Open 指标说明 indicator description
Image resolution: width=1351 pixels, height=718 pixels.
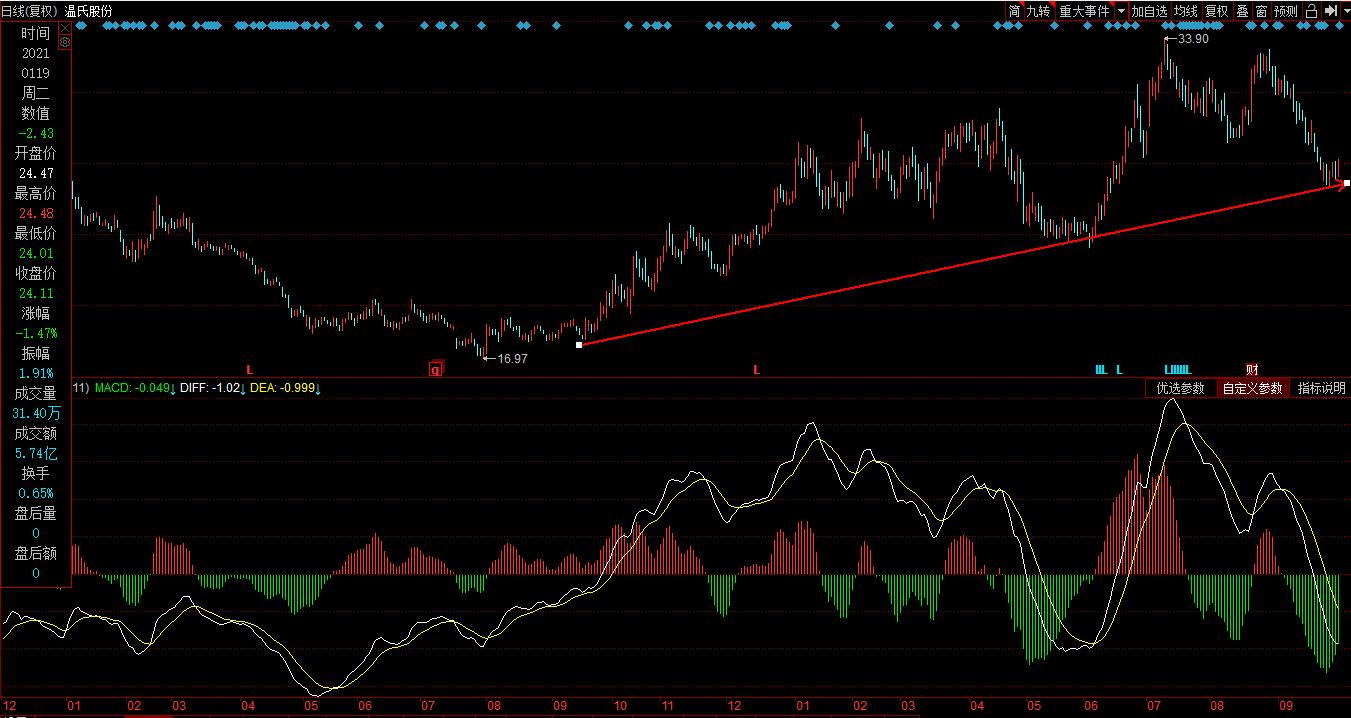[1321, 388]
